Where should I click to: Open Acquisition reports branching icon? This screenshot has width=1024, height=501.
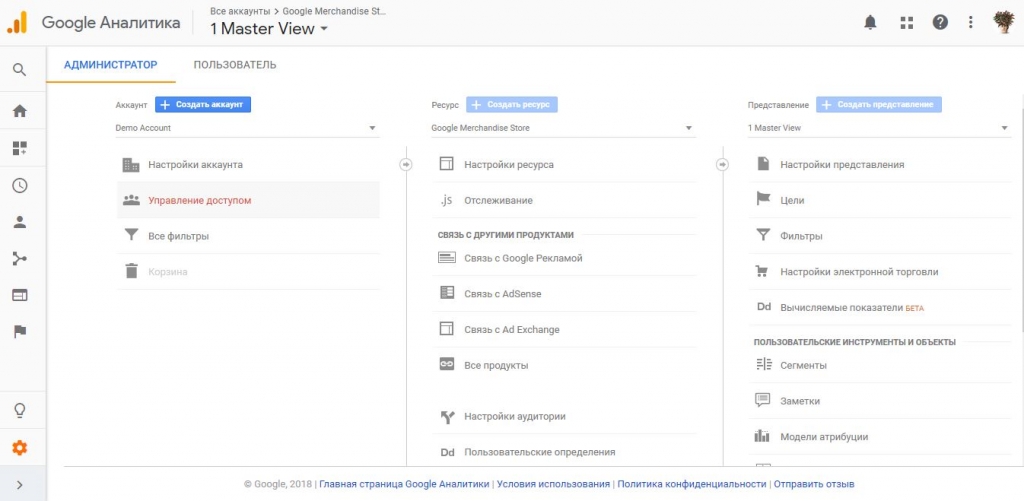[20, 259]
